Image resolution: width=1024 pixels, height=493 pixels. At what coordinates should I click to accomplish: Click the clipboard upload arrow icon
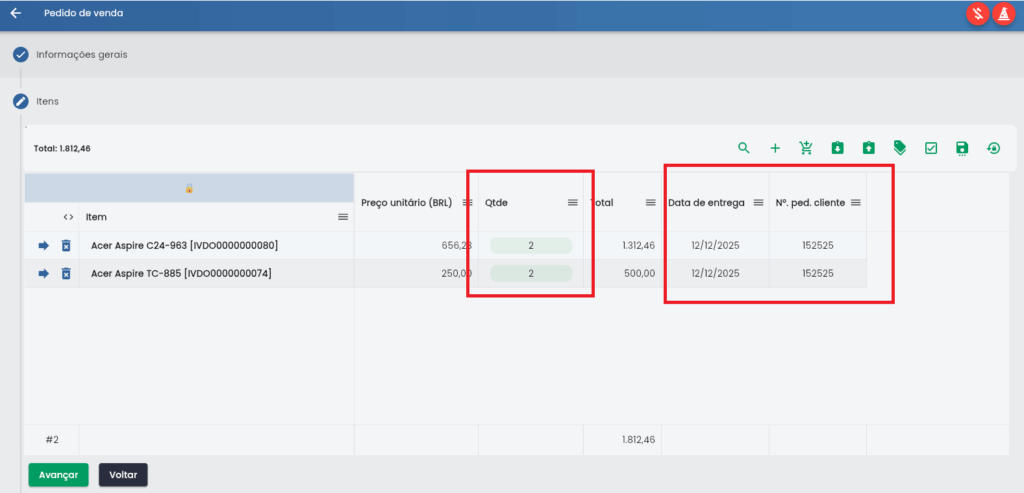869,148
